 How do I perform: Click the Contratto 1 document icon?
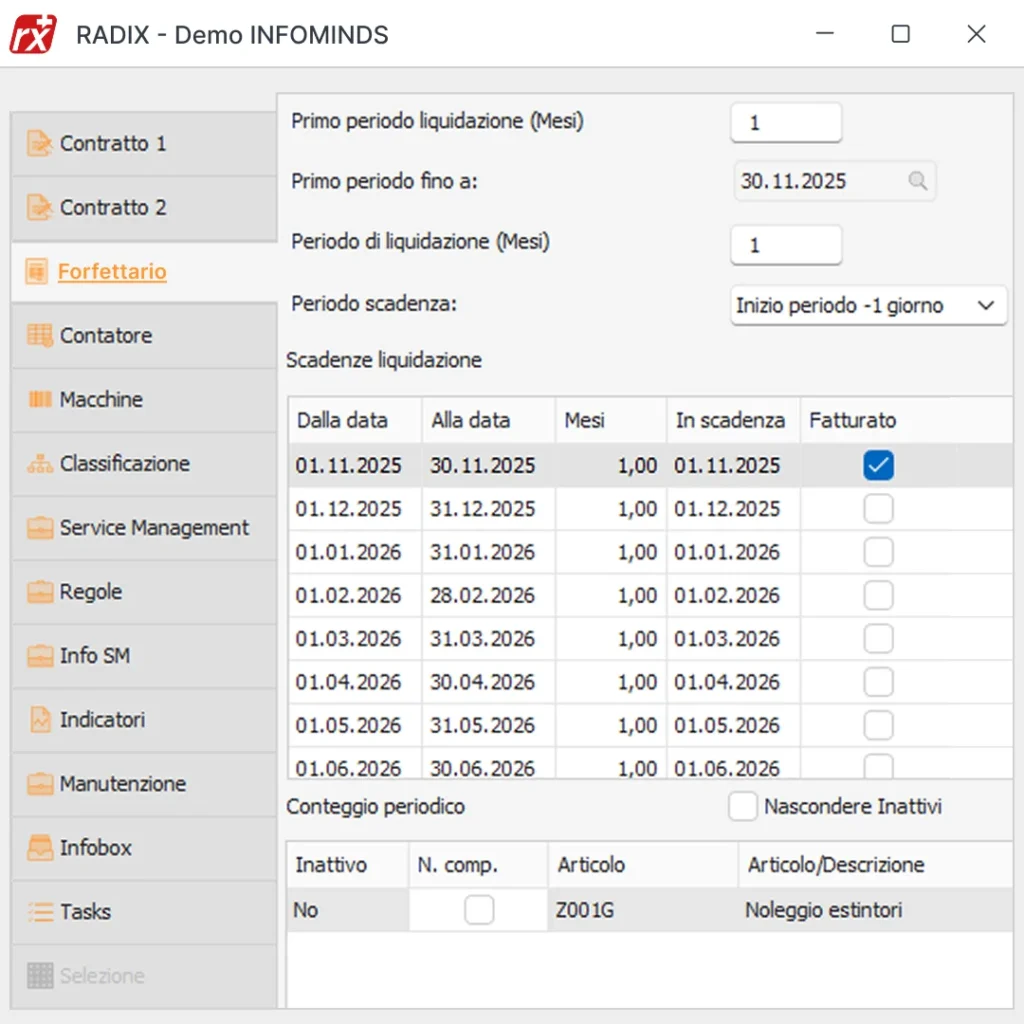(40, 144)
